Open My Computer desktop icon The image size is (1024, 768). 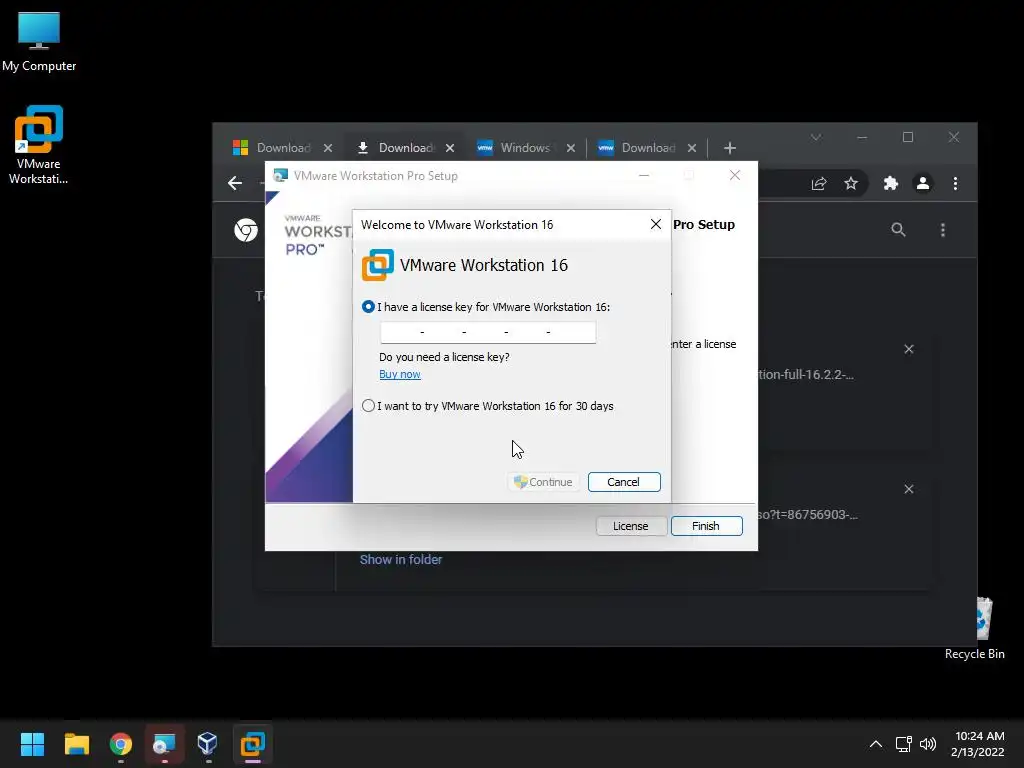coord(39,41)
